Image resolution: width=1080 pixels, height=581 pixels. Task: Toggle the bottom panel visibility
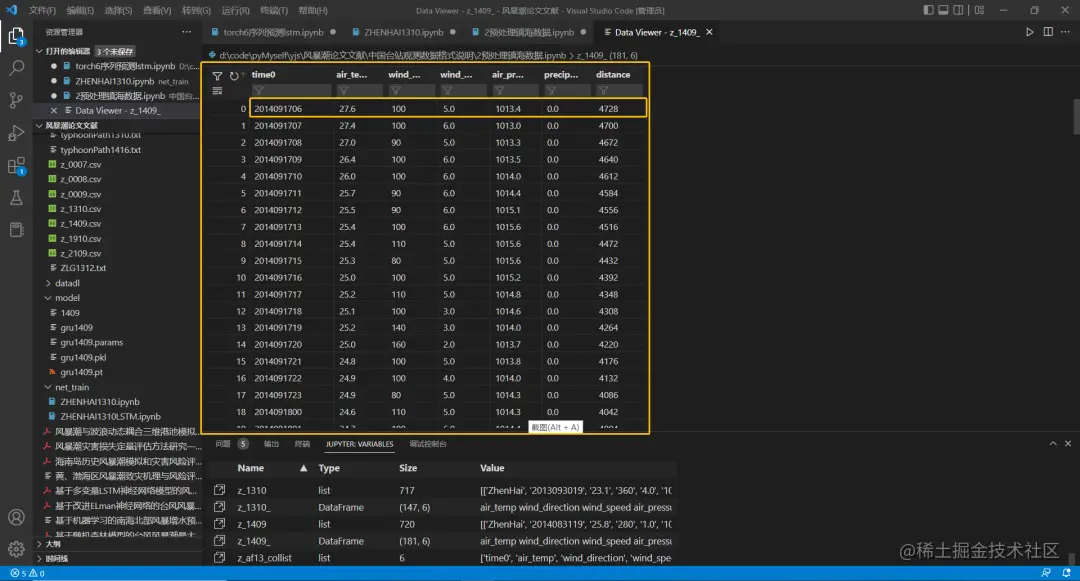[x=943, y=10]
